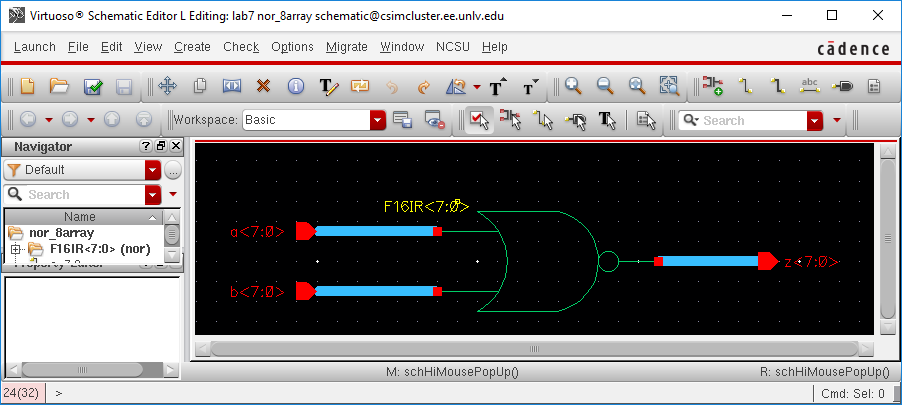Open the File menu
The width and height of the screenshot is (902, 405).
(x=78, y=47)
